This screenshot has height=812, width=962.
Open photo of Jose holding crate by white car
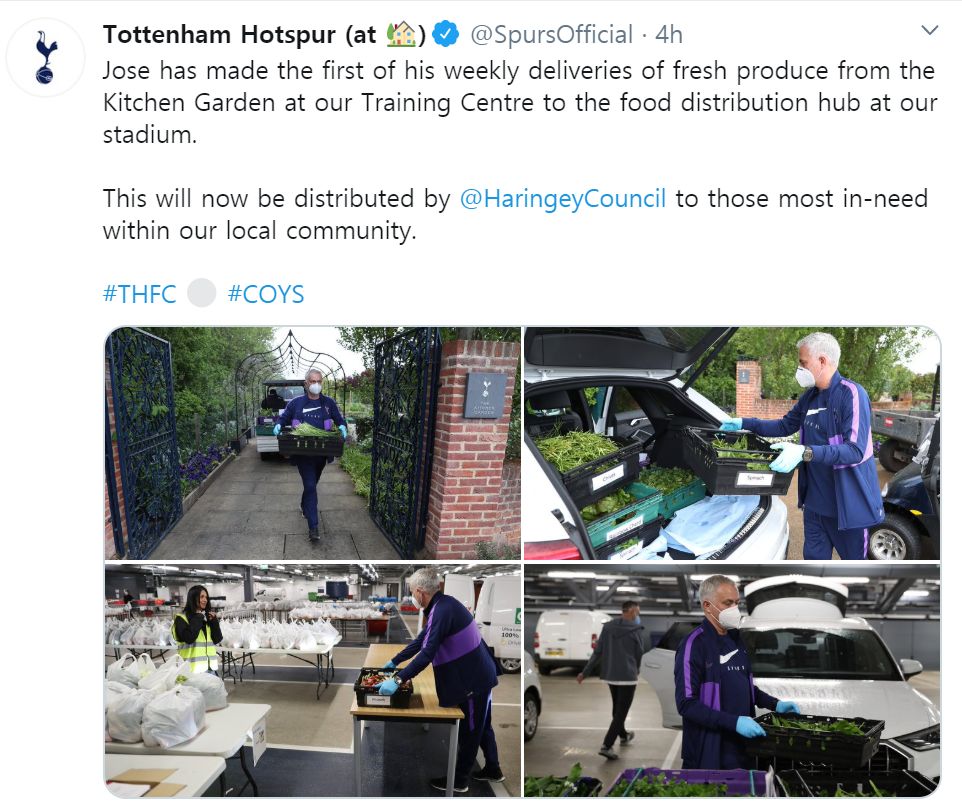[x=732, y=680]
